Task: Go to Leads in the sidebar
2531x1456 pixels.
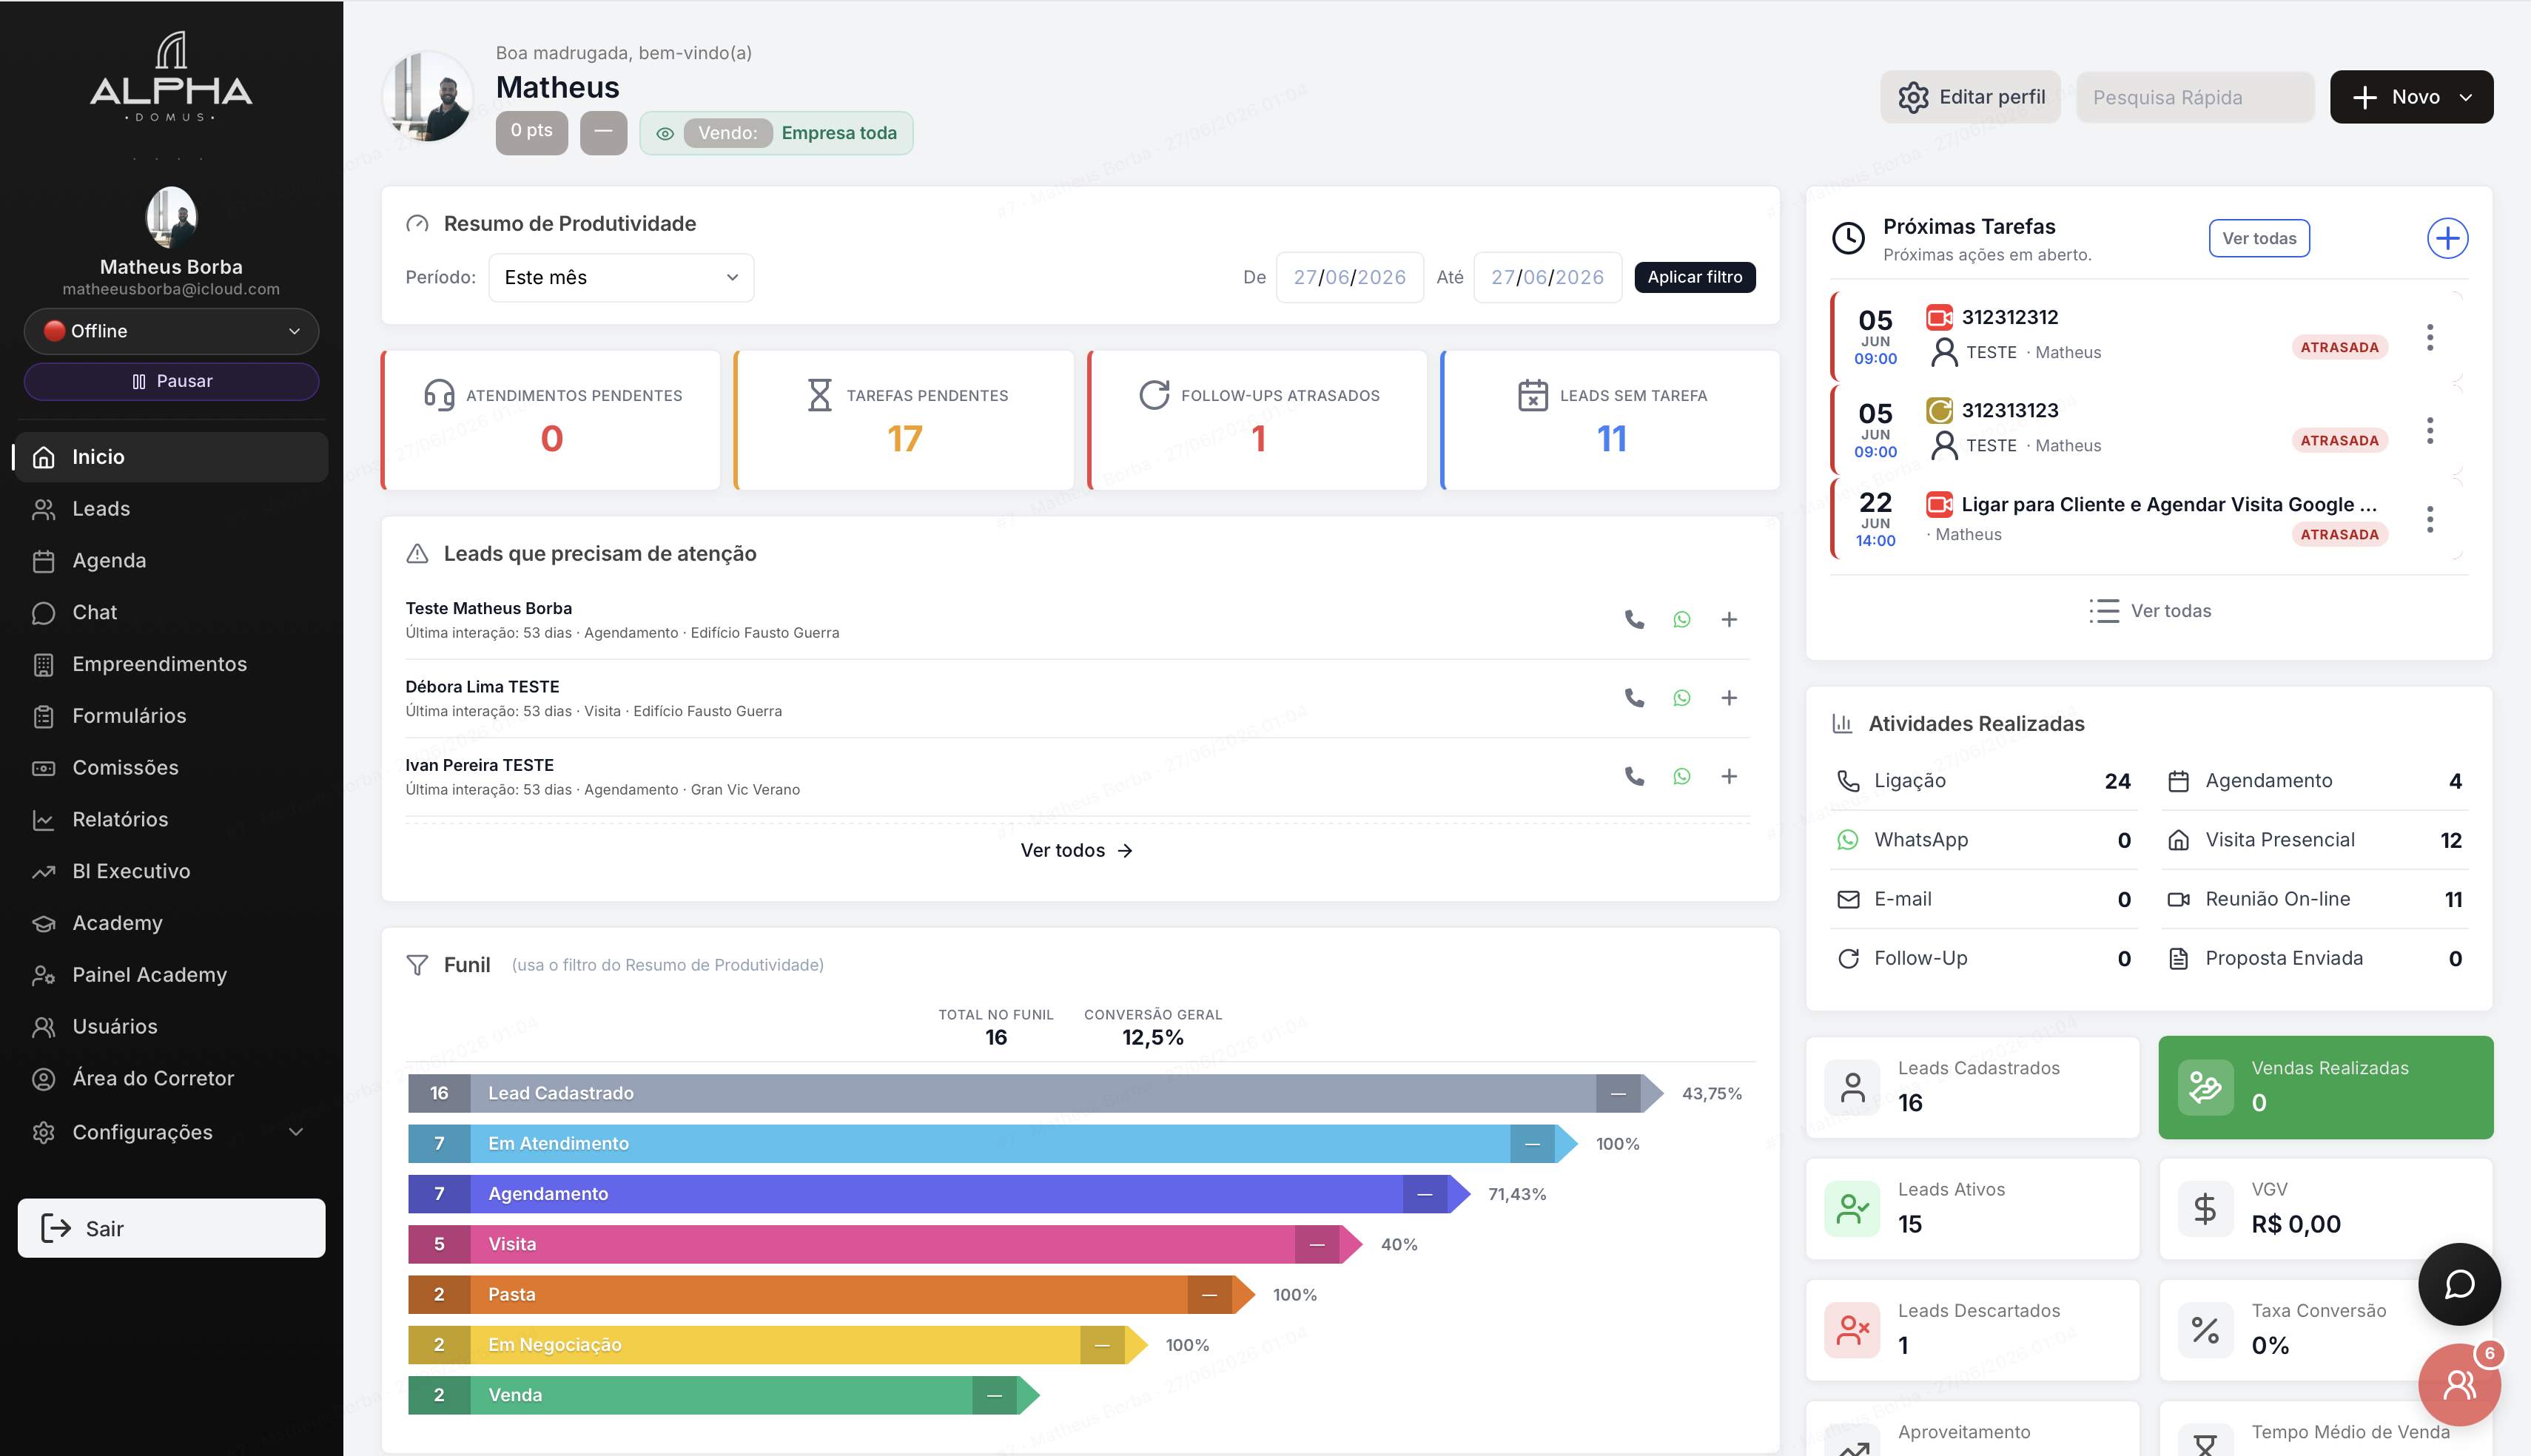Action: point(170,509)
